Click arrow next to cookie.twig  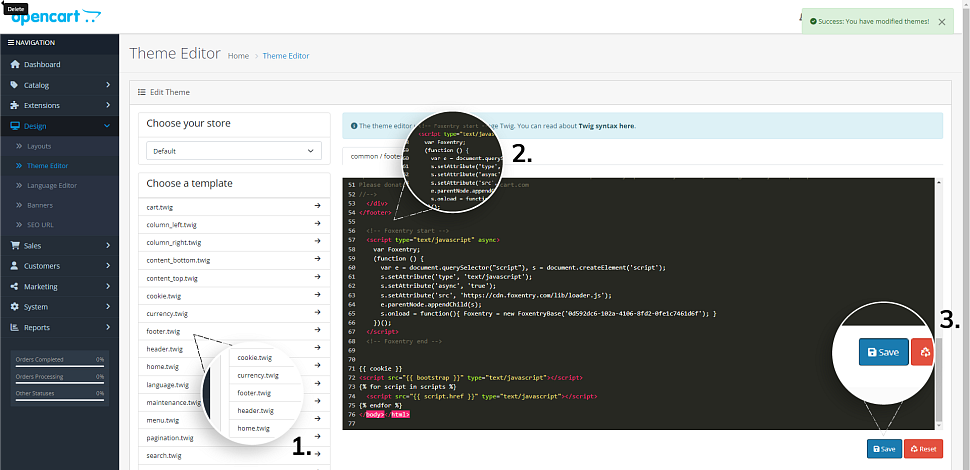[317, 295]
